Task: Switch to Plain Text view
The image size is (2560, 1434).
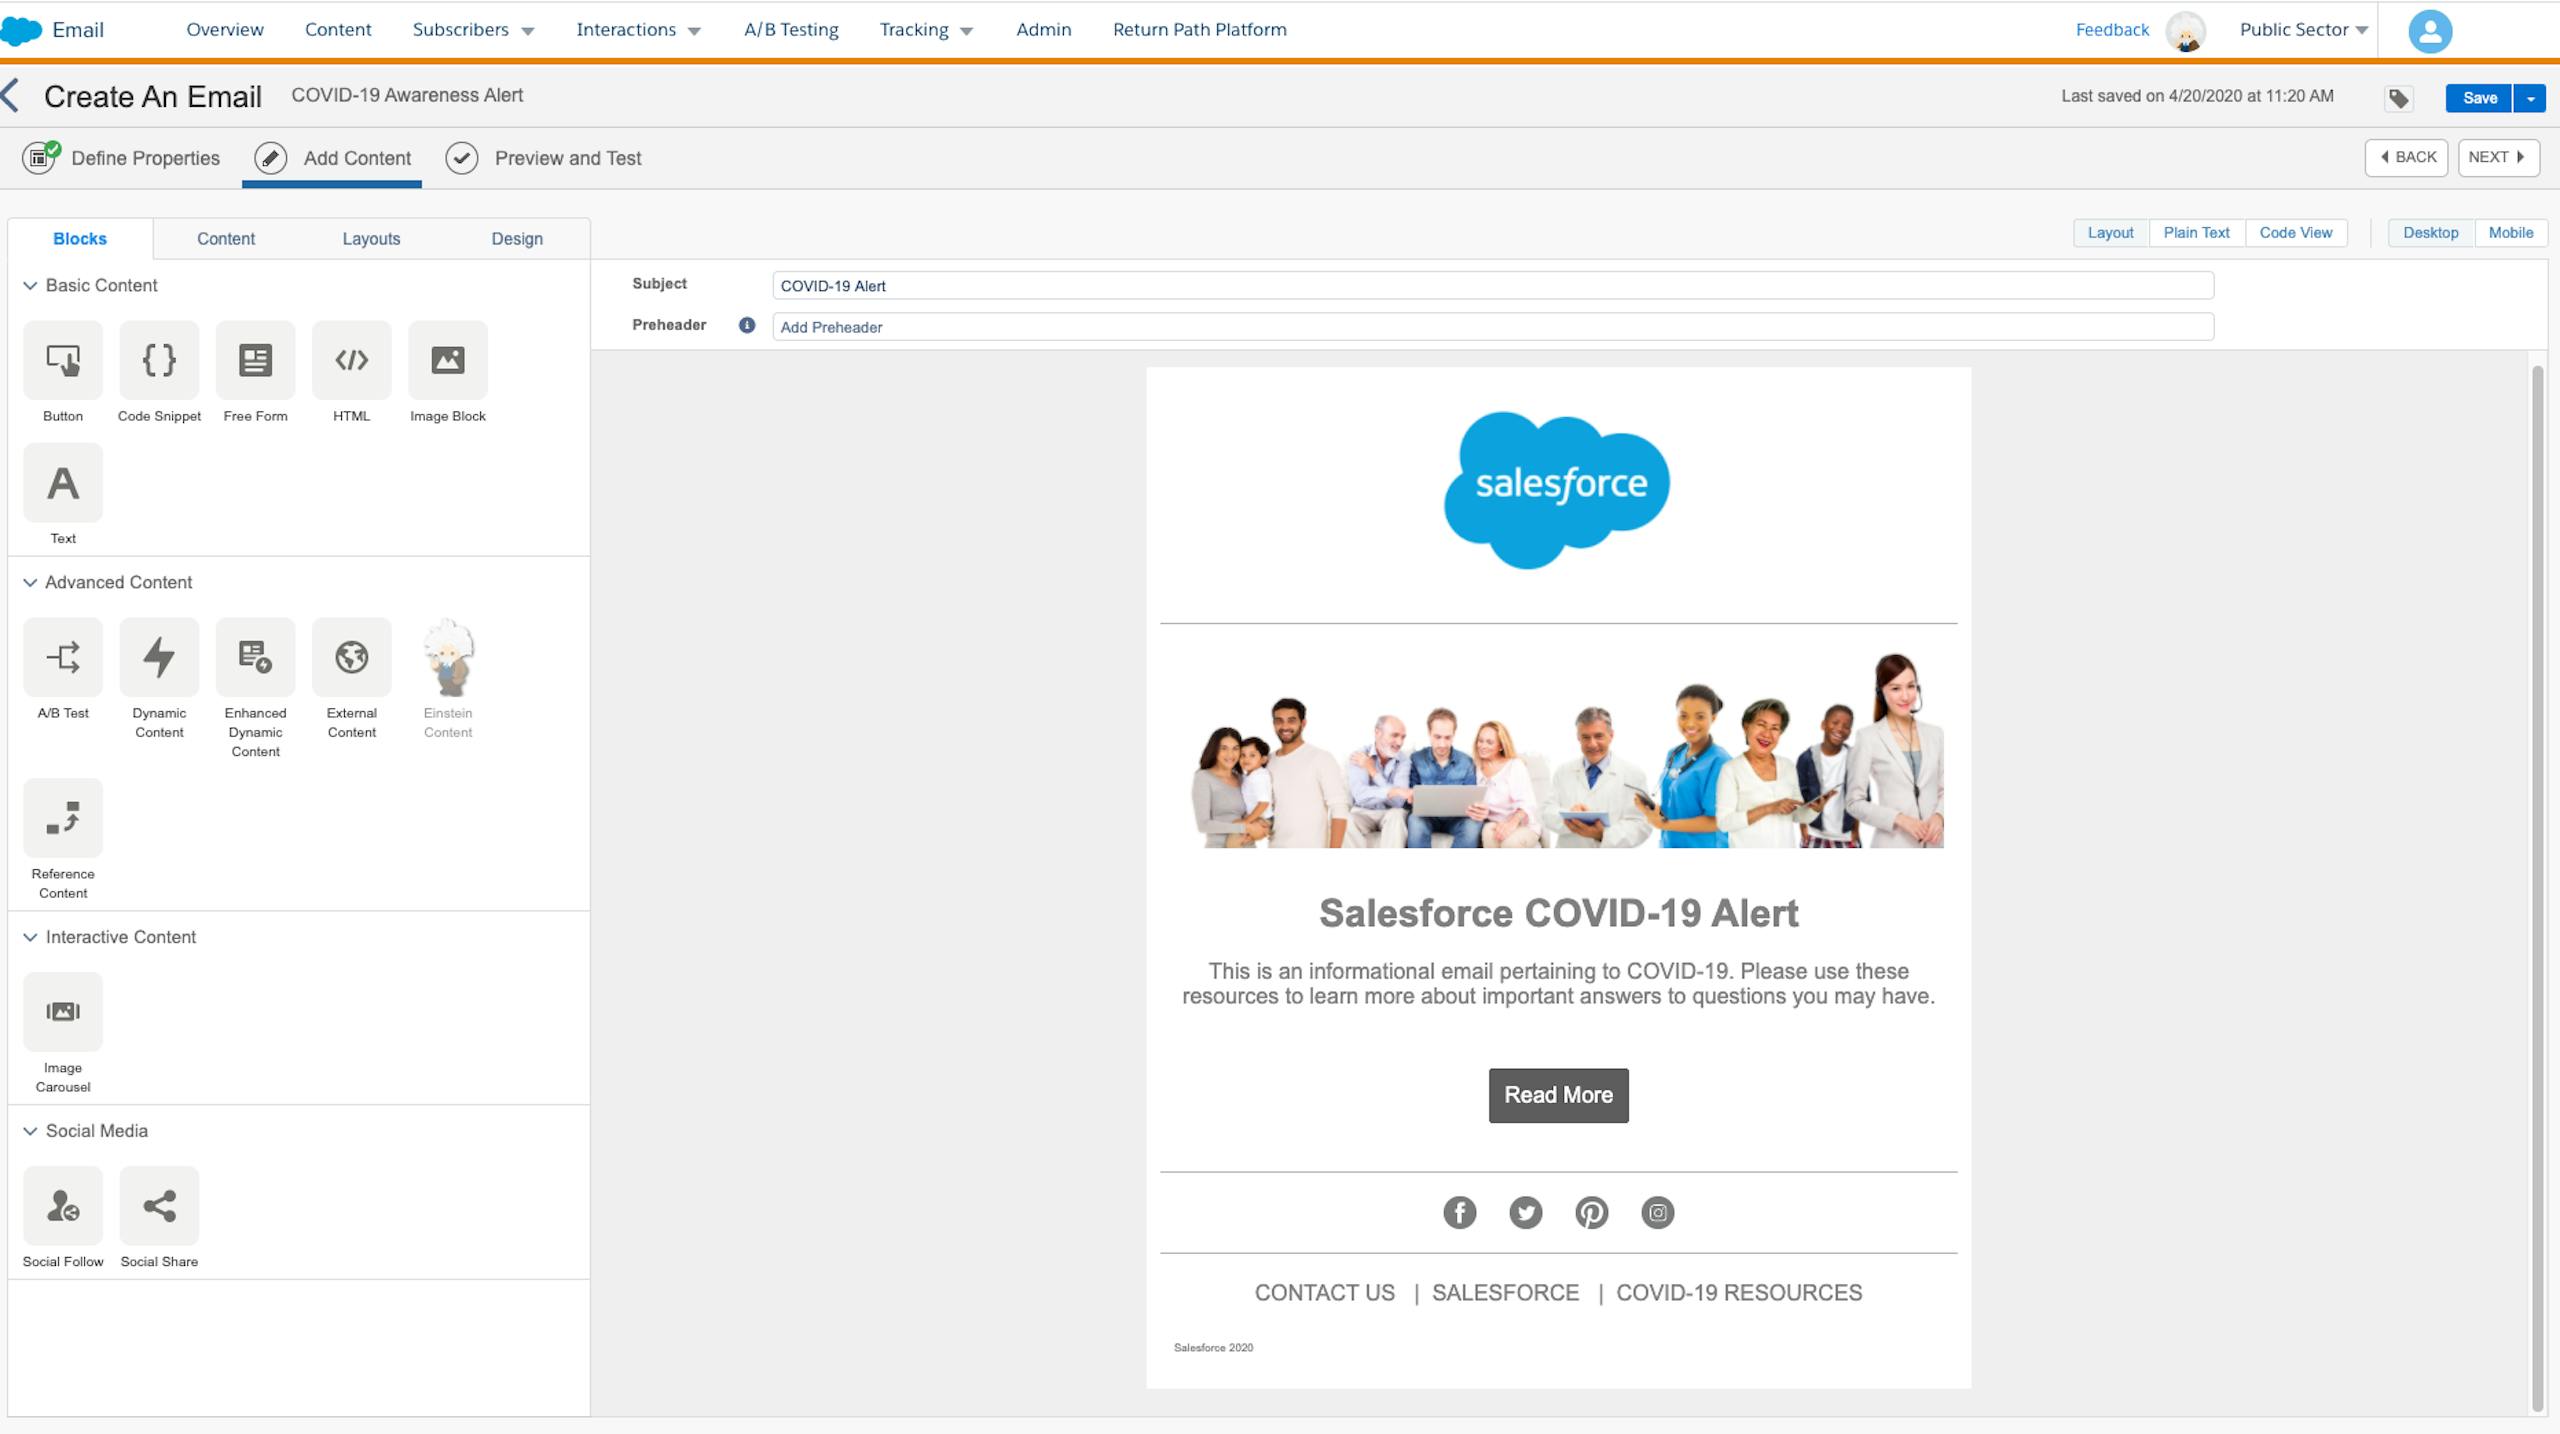Action: (x=2197, y=233)
